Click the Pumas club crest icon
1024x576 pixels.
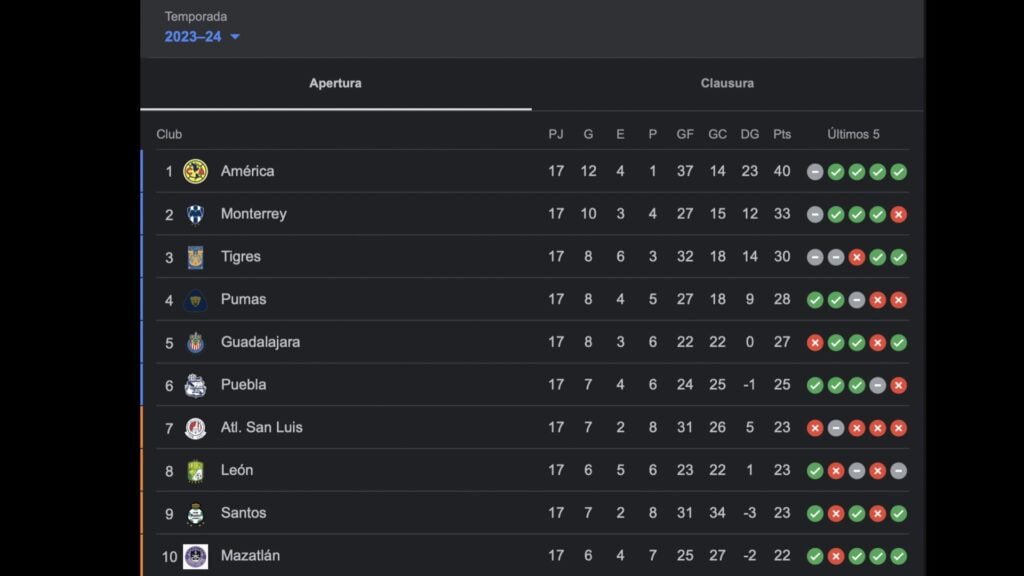tap(195, 299)
